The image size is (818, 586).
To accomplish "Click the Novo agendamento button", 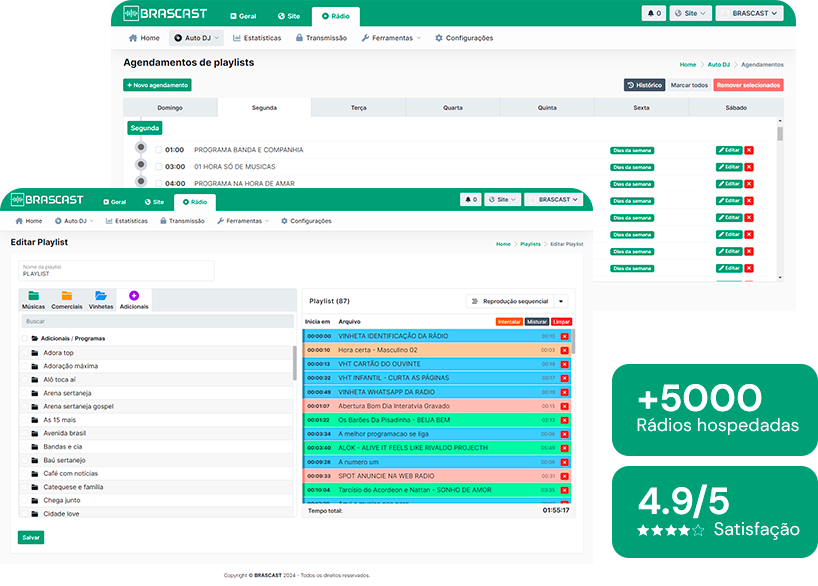I will 158,85.
